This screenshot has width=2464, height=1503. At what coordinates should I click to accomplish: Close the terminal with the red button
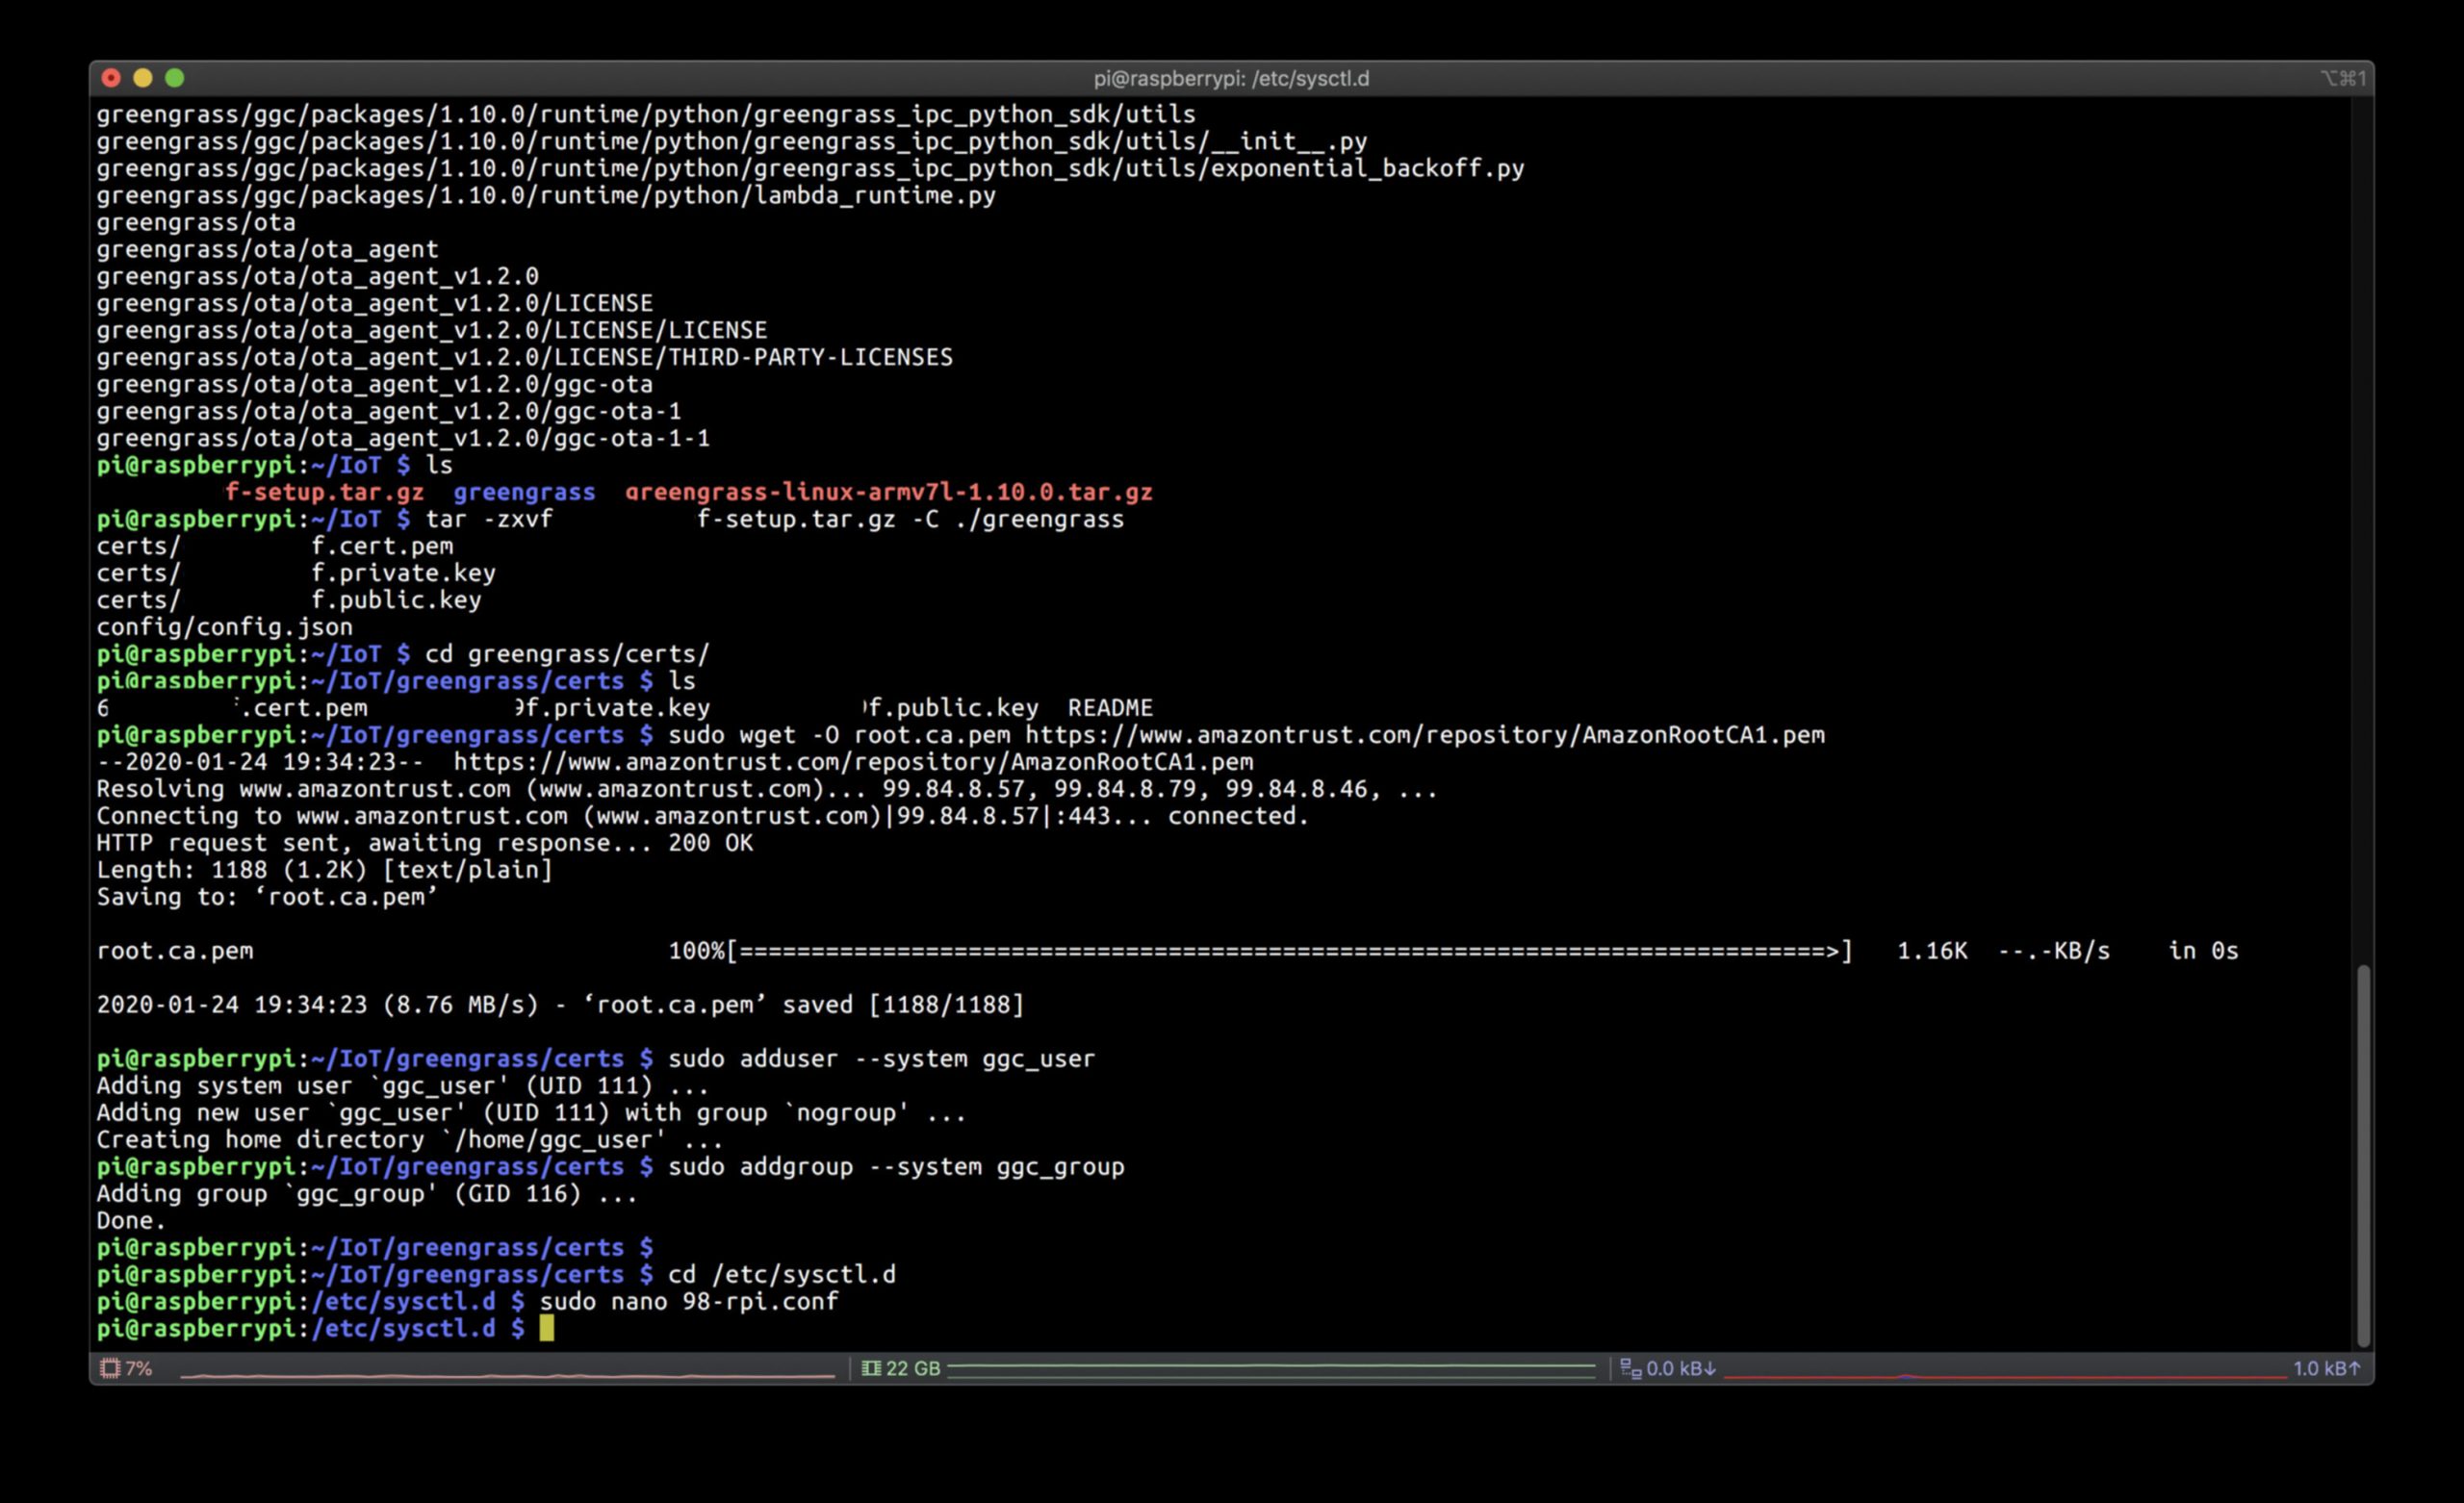pyautogui.click(x=111, y=78)
